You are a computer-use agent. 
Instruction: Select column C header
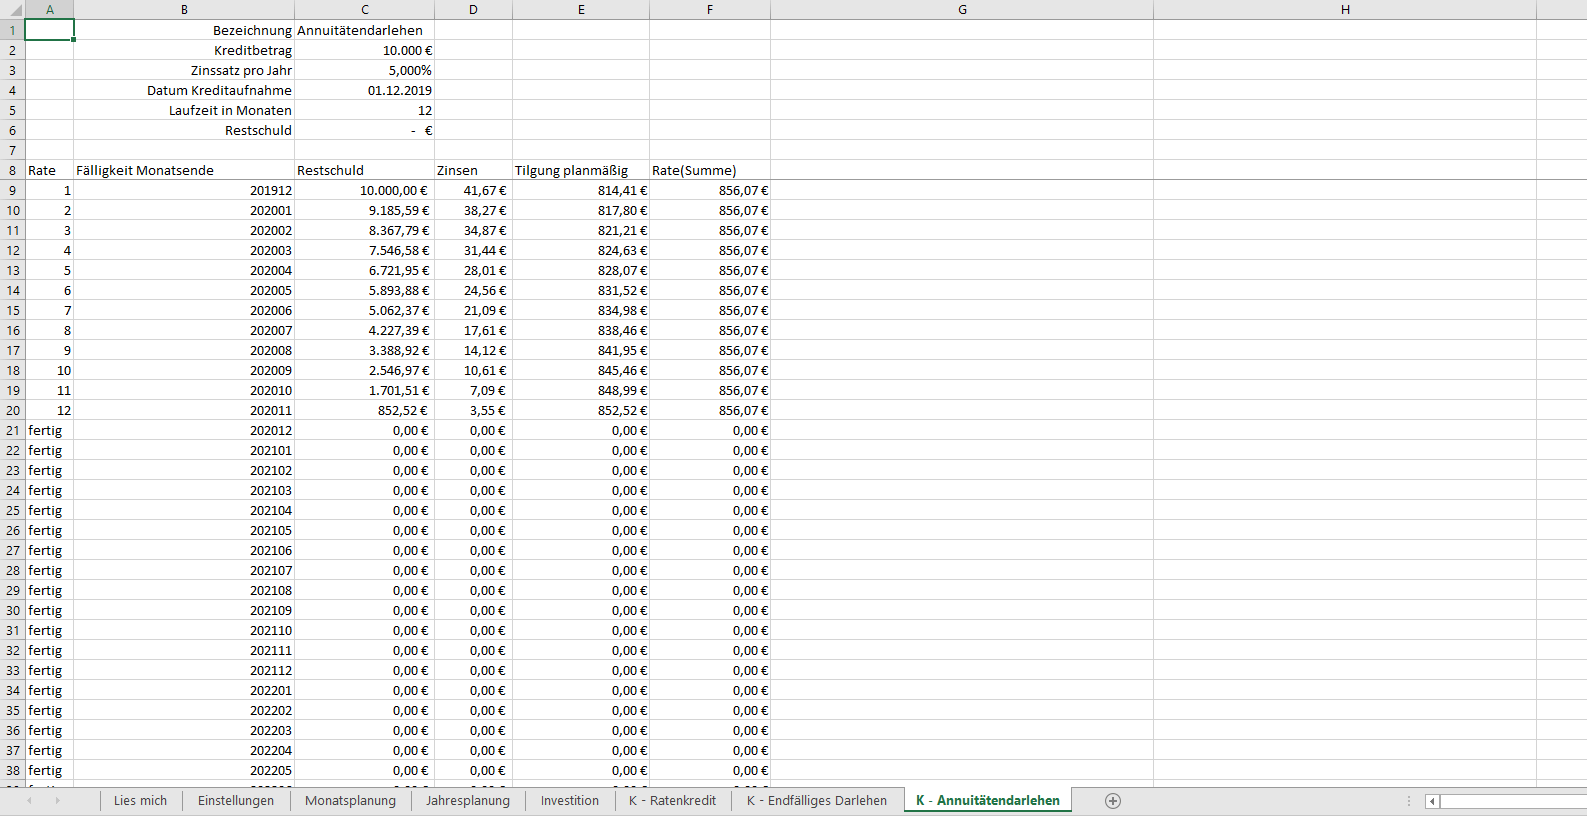[x=364, y=9]
